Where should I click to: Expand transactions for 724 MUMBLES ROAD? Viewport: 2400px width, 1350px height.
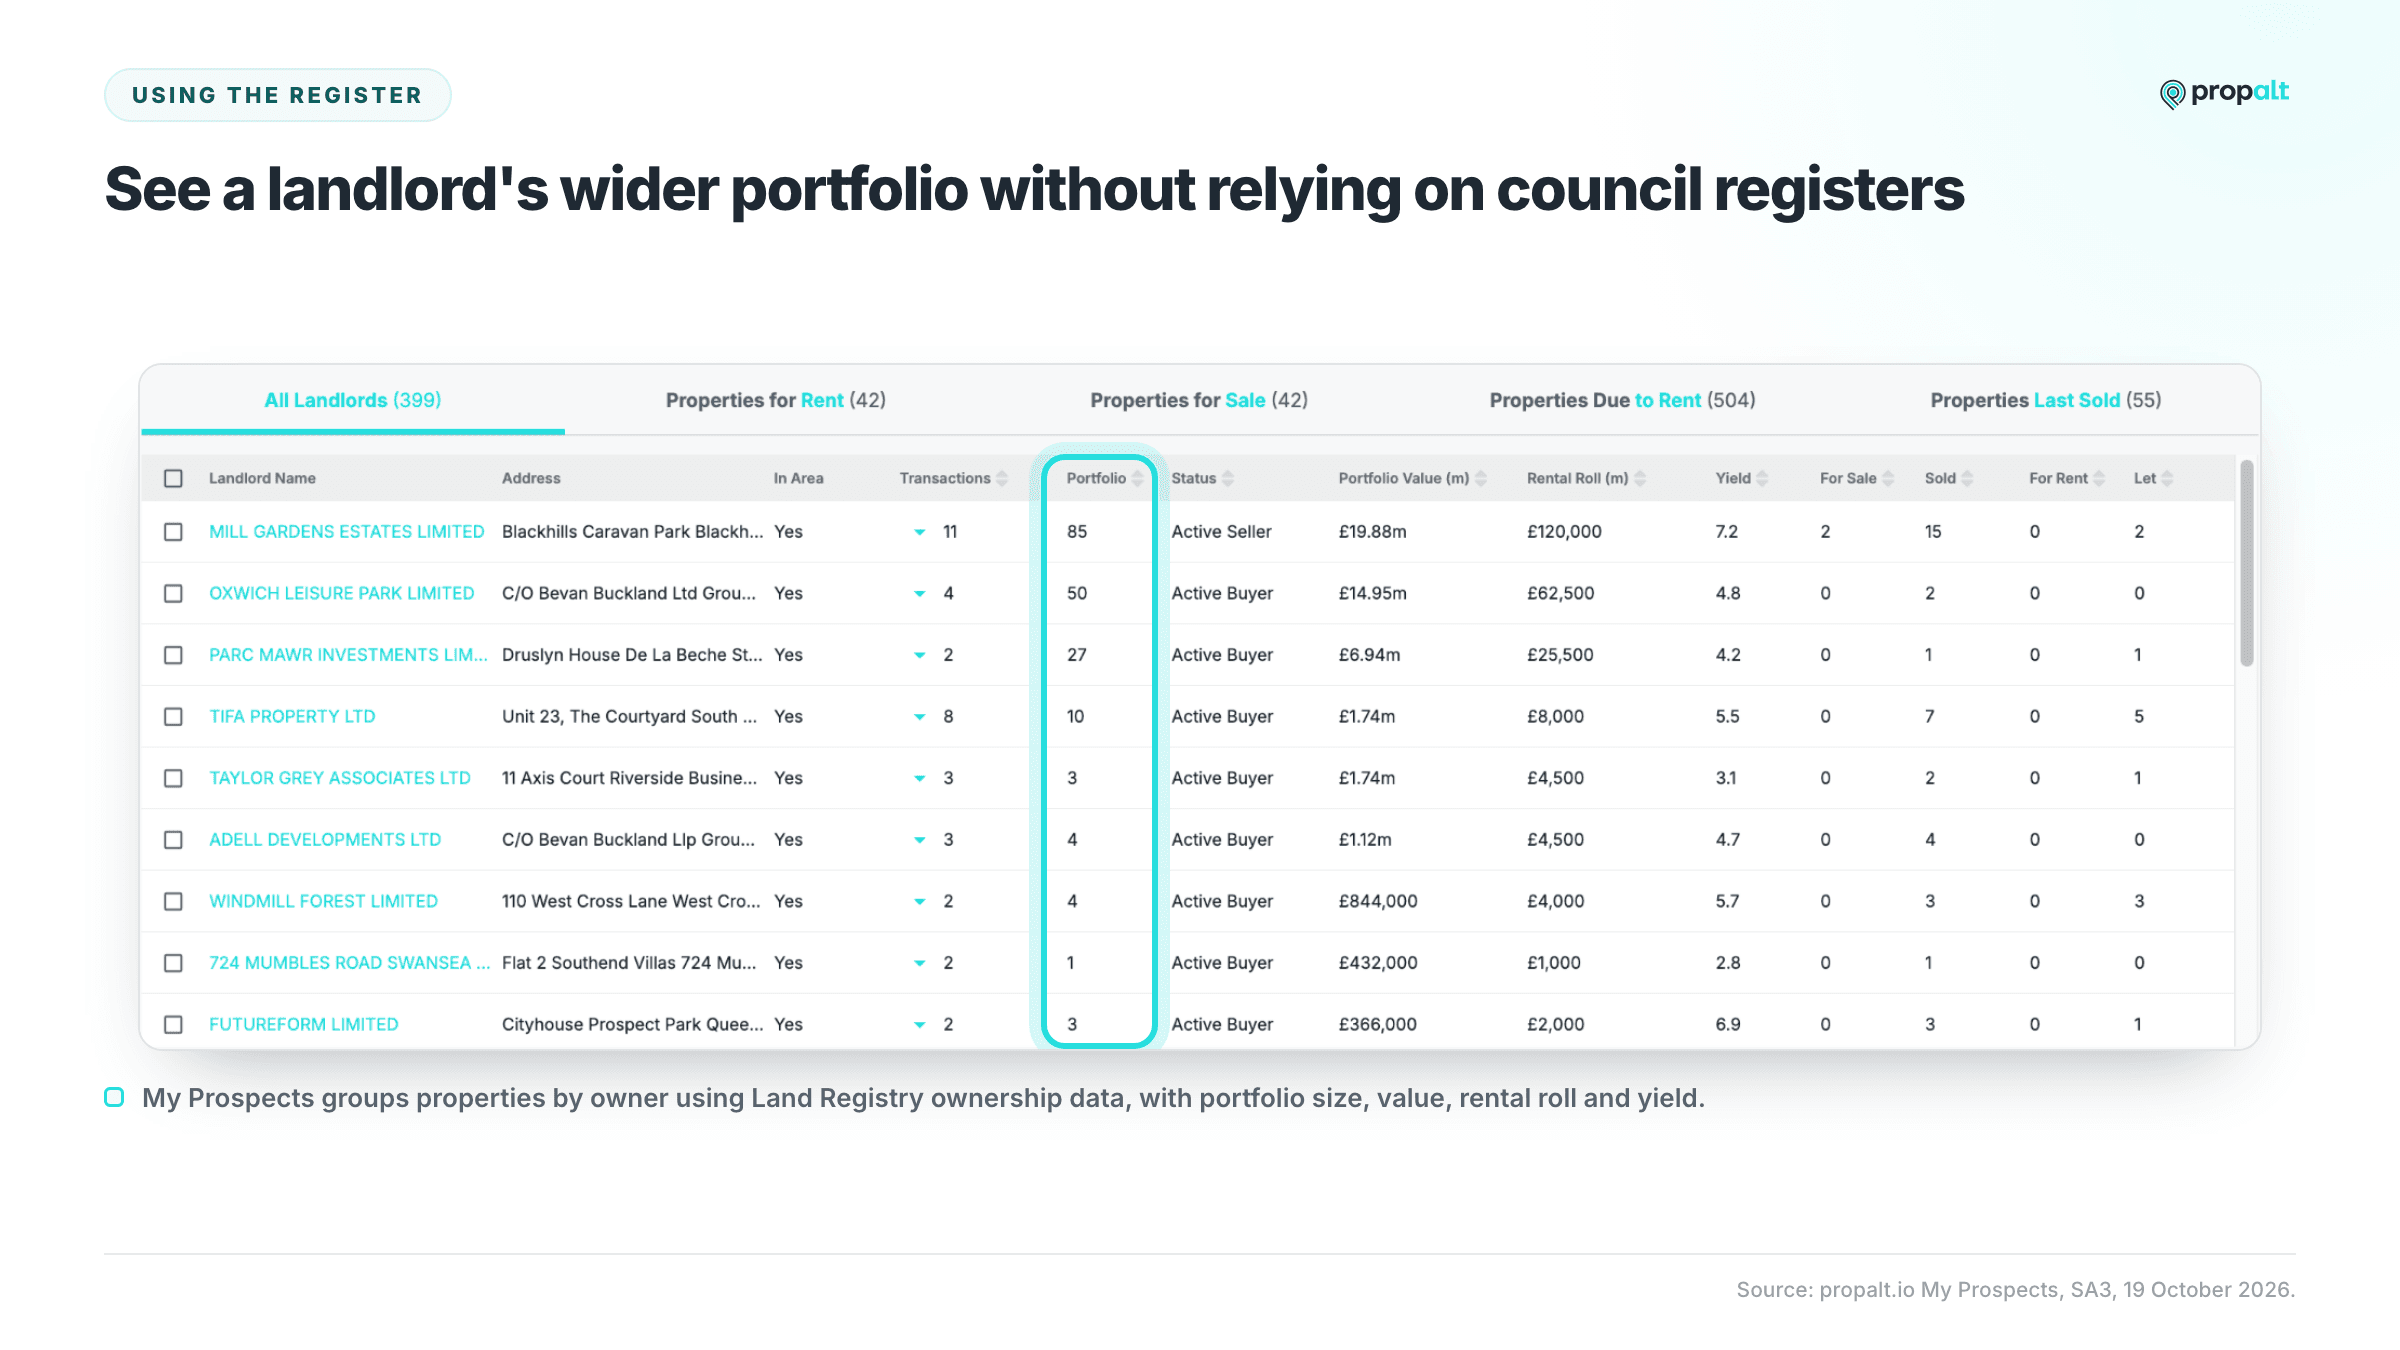pos(920,964)
